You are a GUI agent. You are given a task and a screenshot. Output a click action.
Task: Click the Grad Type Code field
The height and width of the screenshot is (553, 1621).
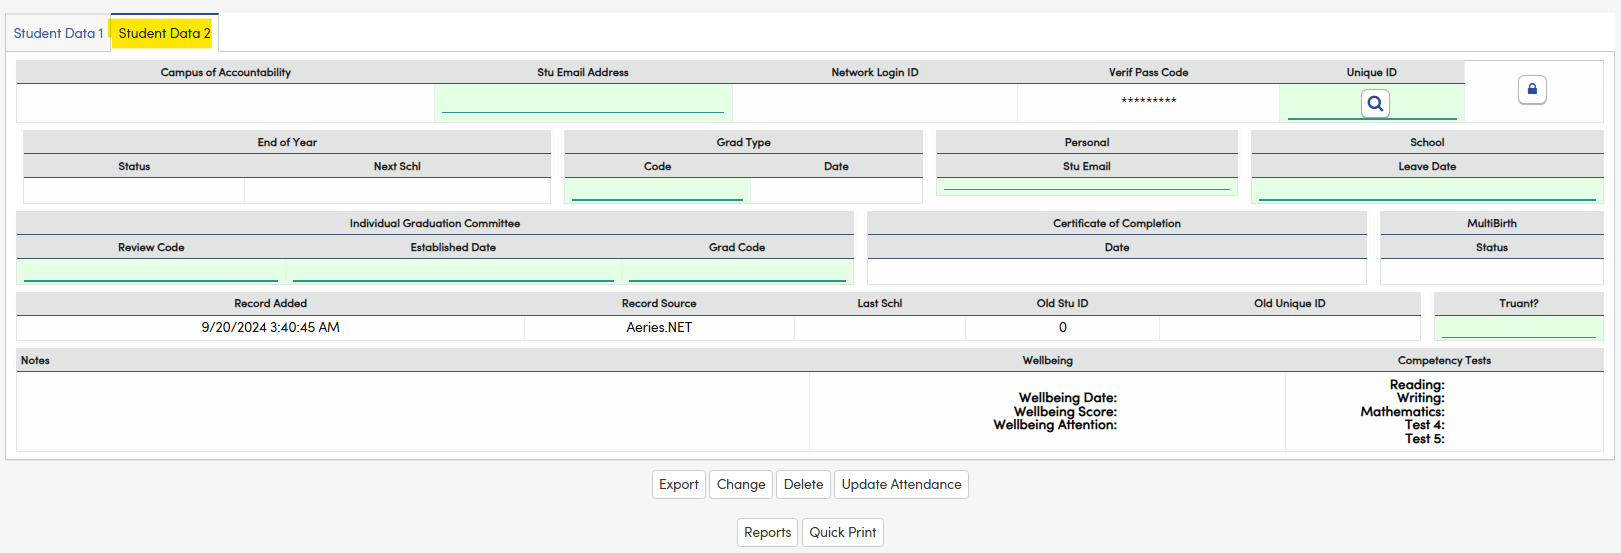click(x=657, y=190)
